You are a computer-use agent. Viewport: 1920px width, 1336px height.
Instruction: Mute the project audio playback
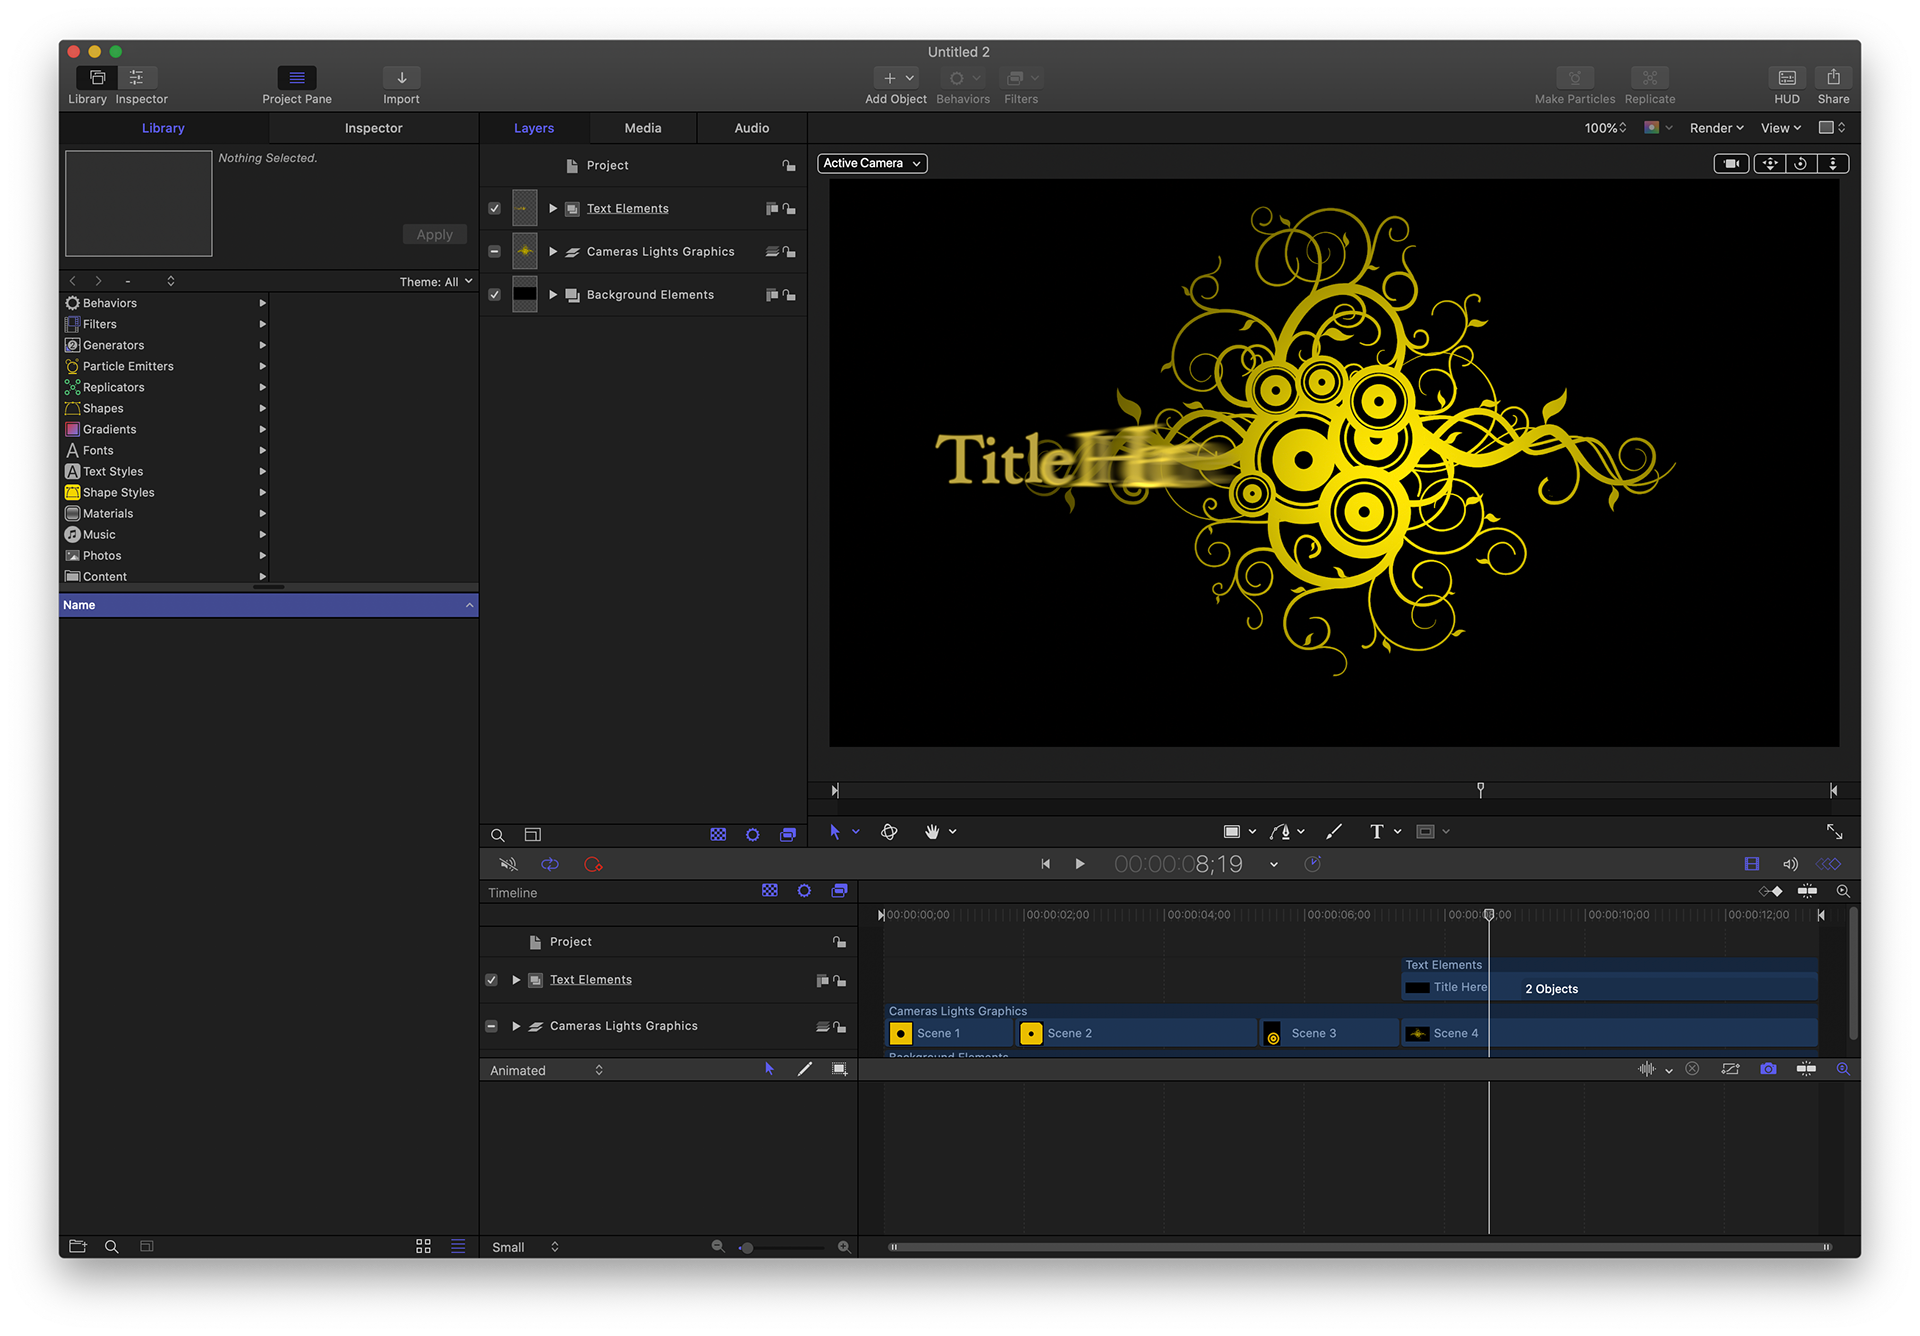click(508, 864)
